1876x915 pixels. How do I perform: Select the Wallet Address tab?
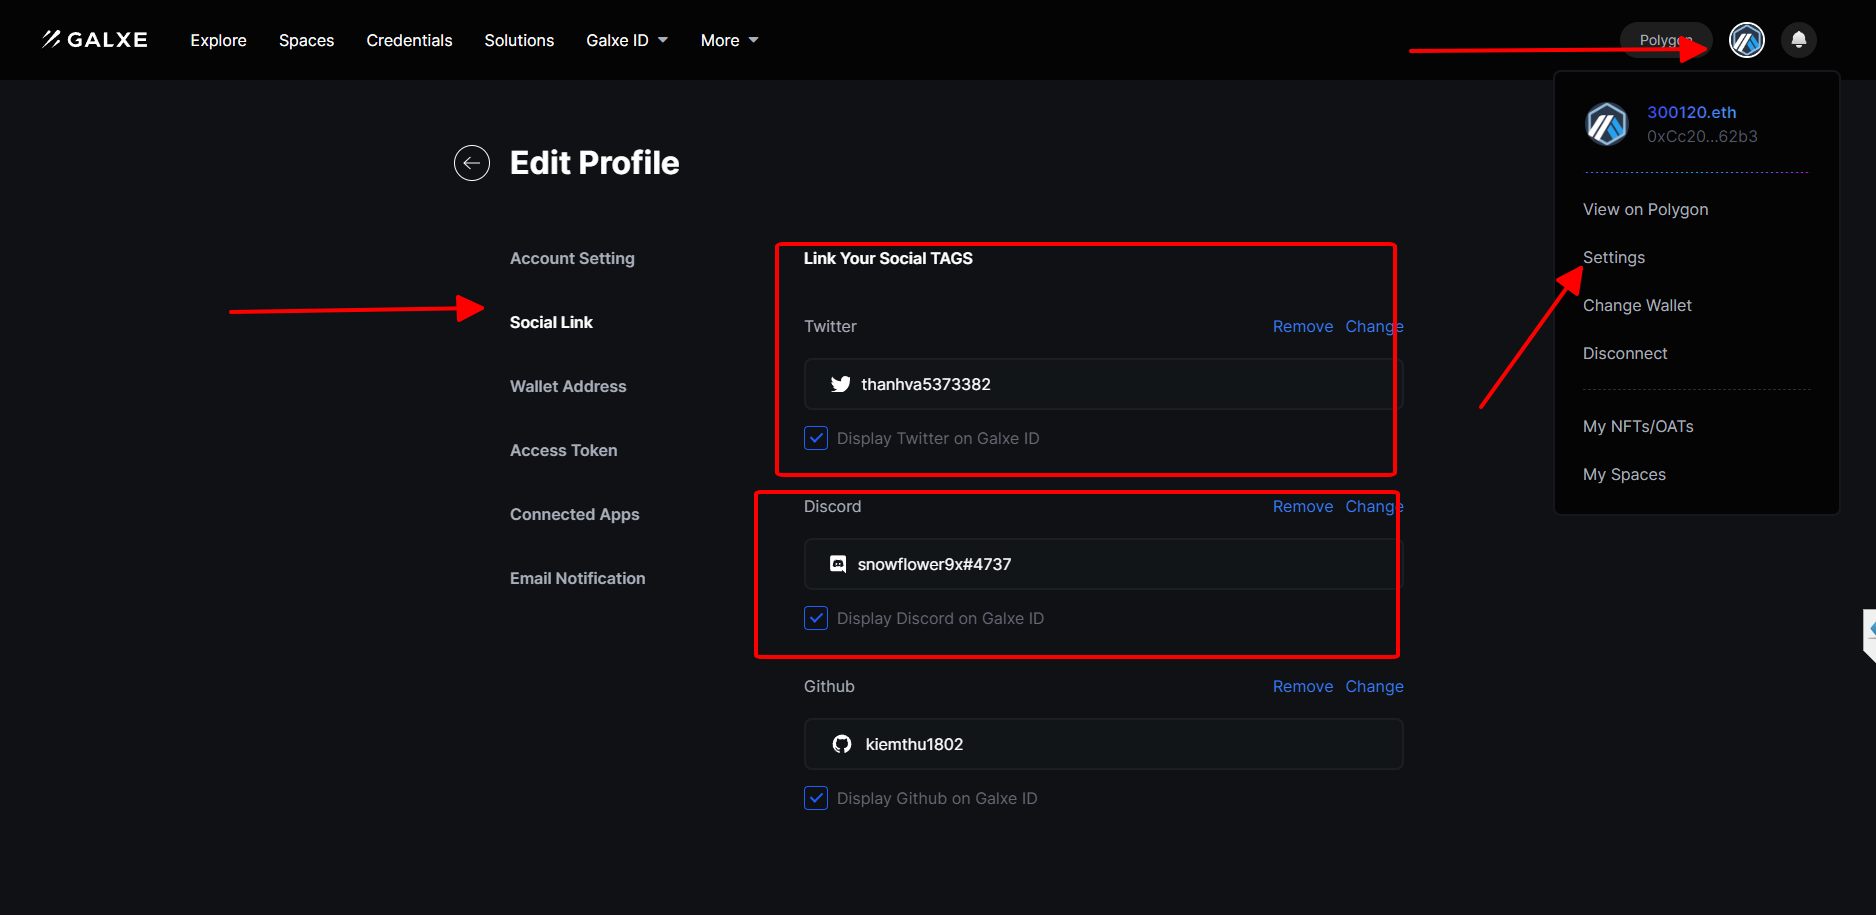coord(568,386)
